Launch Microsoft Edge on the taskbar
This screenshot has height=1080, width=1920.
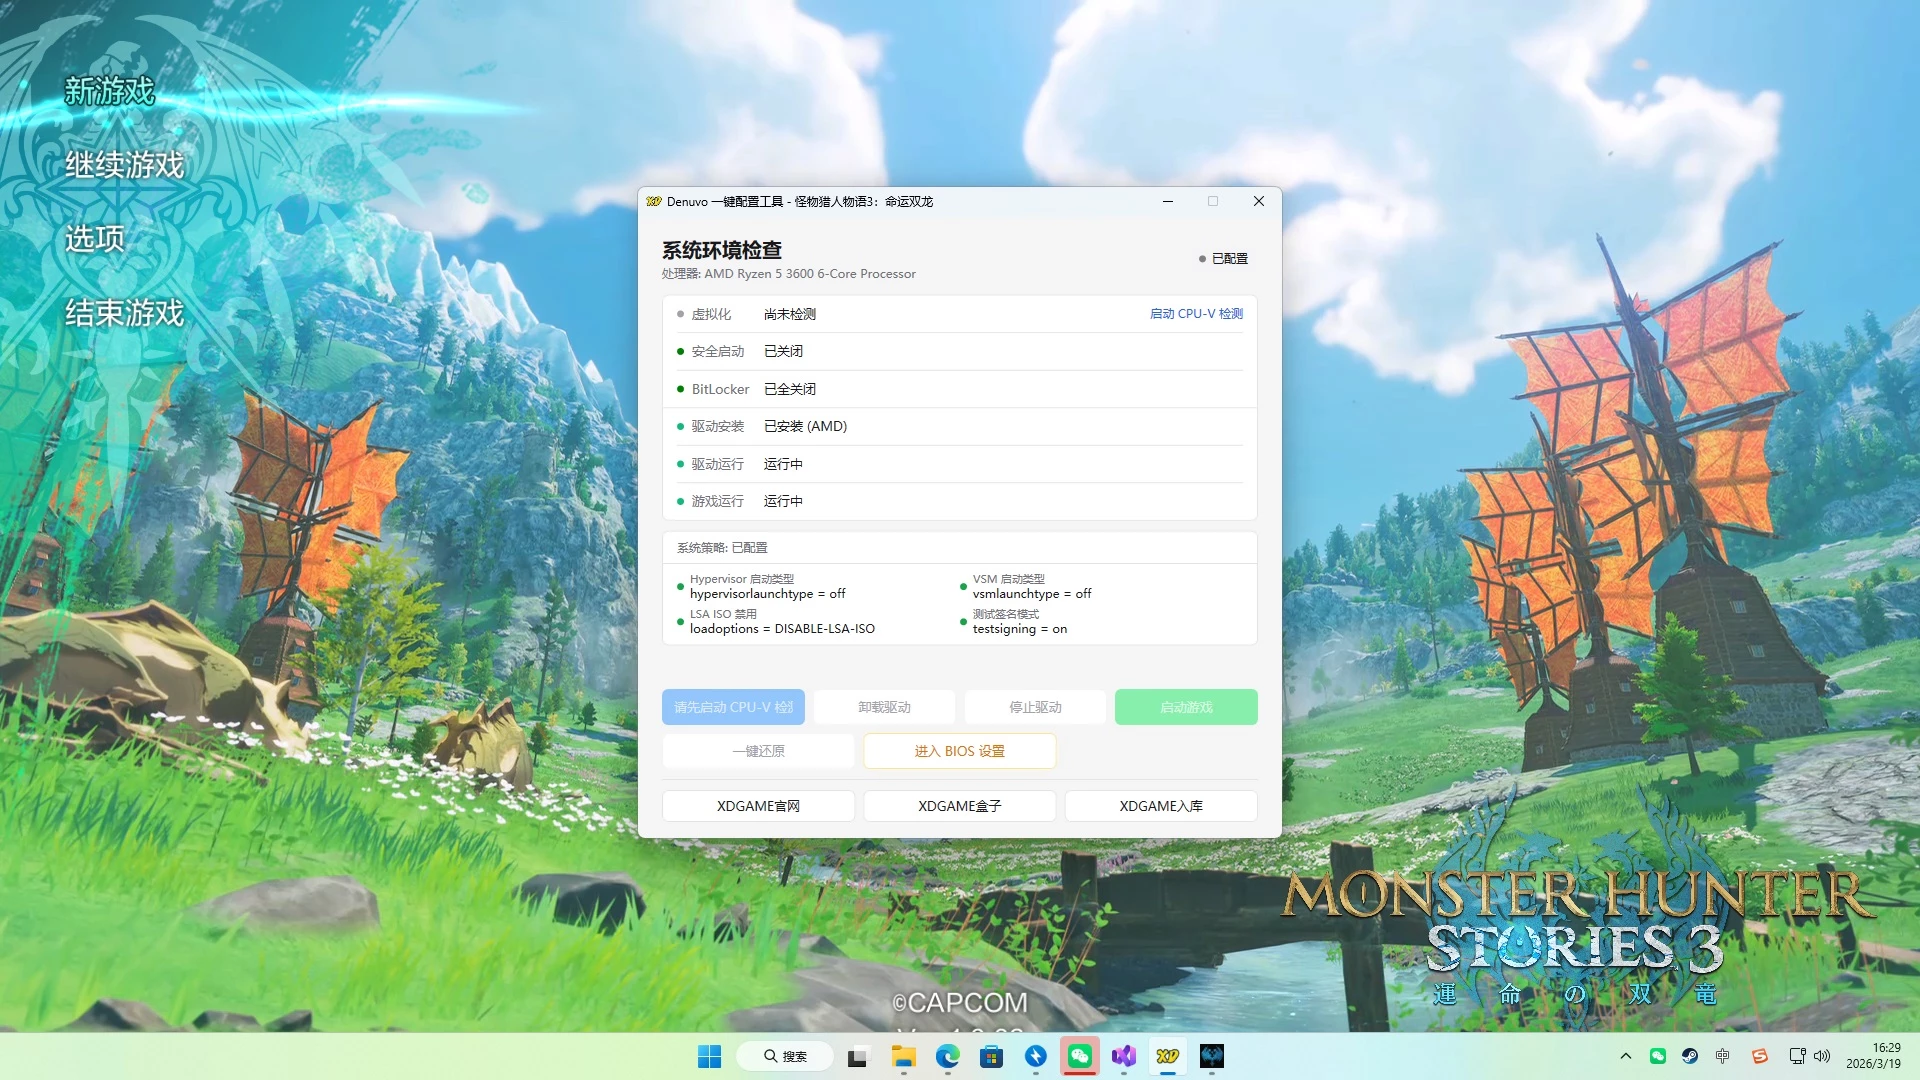[x=947, y=1057]
